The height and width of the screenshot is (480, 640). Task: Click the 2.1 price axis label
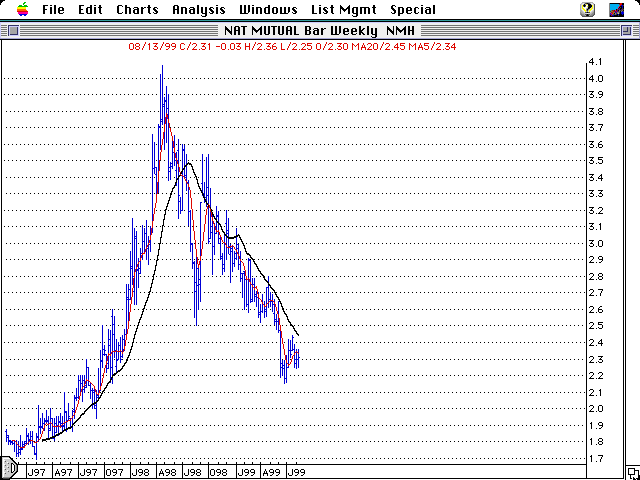click(595, 393)
